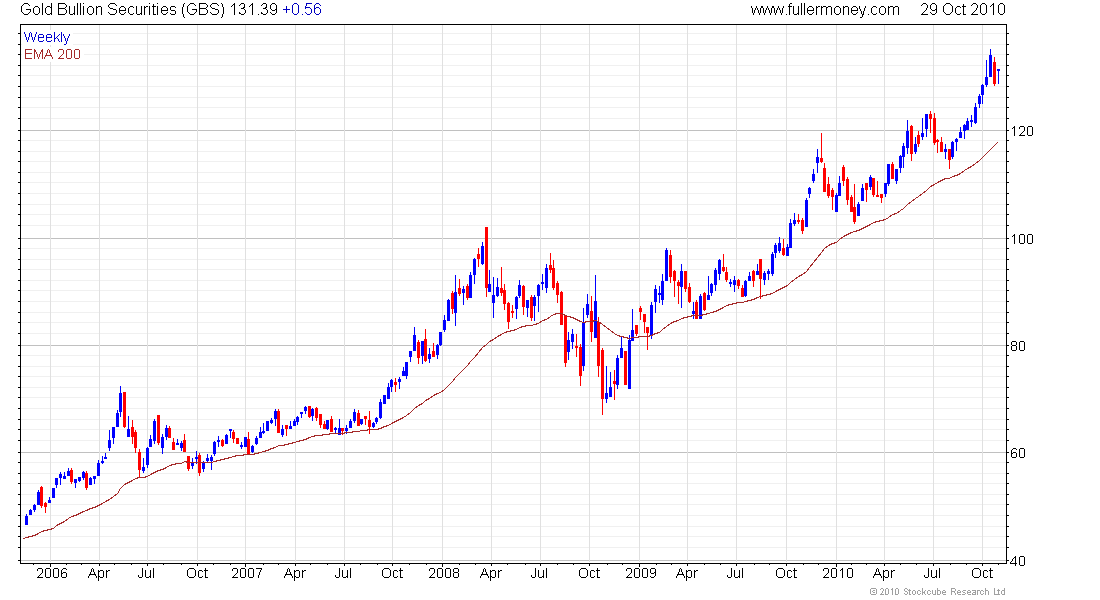
Task: Click the www.fullermoney.com text
Action: 825,10
